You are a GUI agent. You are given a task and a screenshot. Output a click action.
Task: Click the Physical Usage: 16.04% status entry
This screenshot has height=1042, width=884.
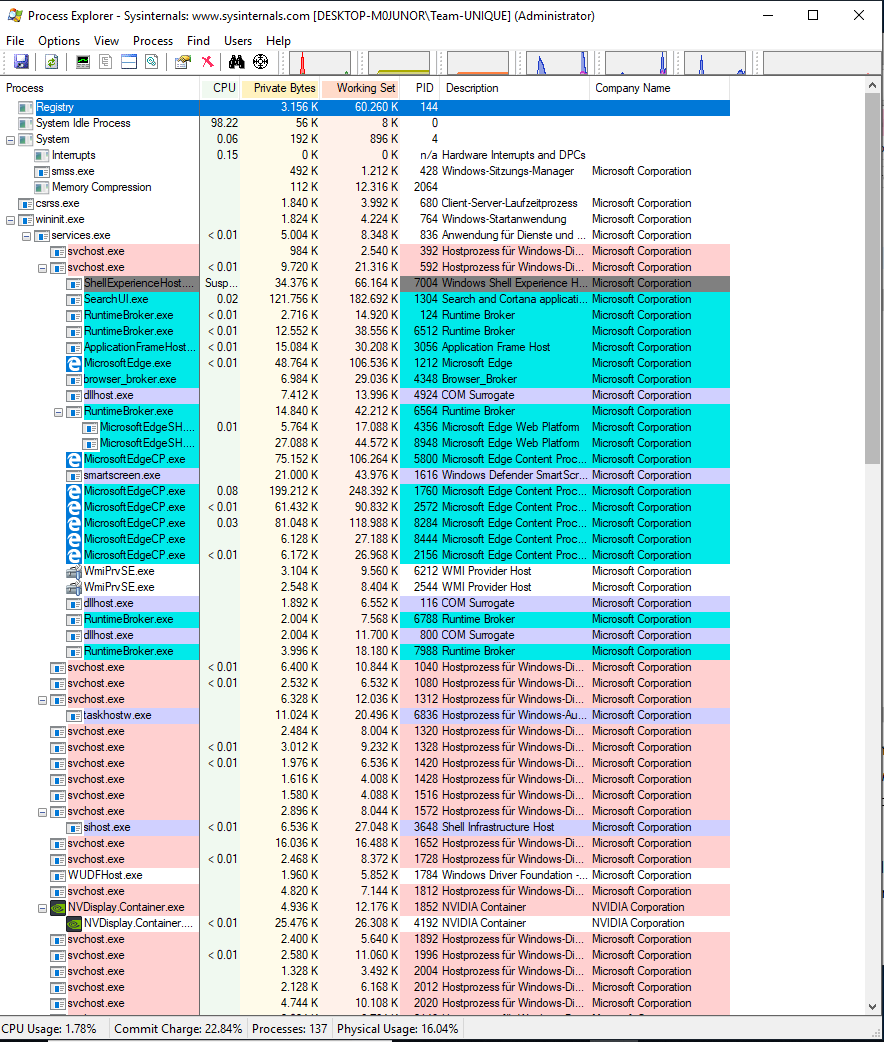pyautogui.click(x=397, y=1029)
